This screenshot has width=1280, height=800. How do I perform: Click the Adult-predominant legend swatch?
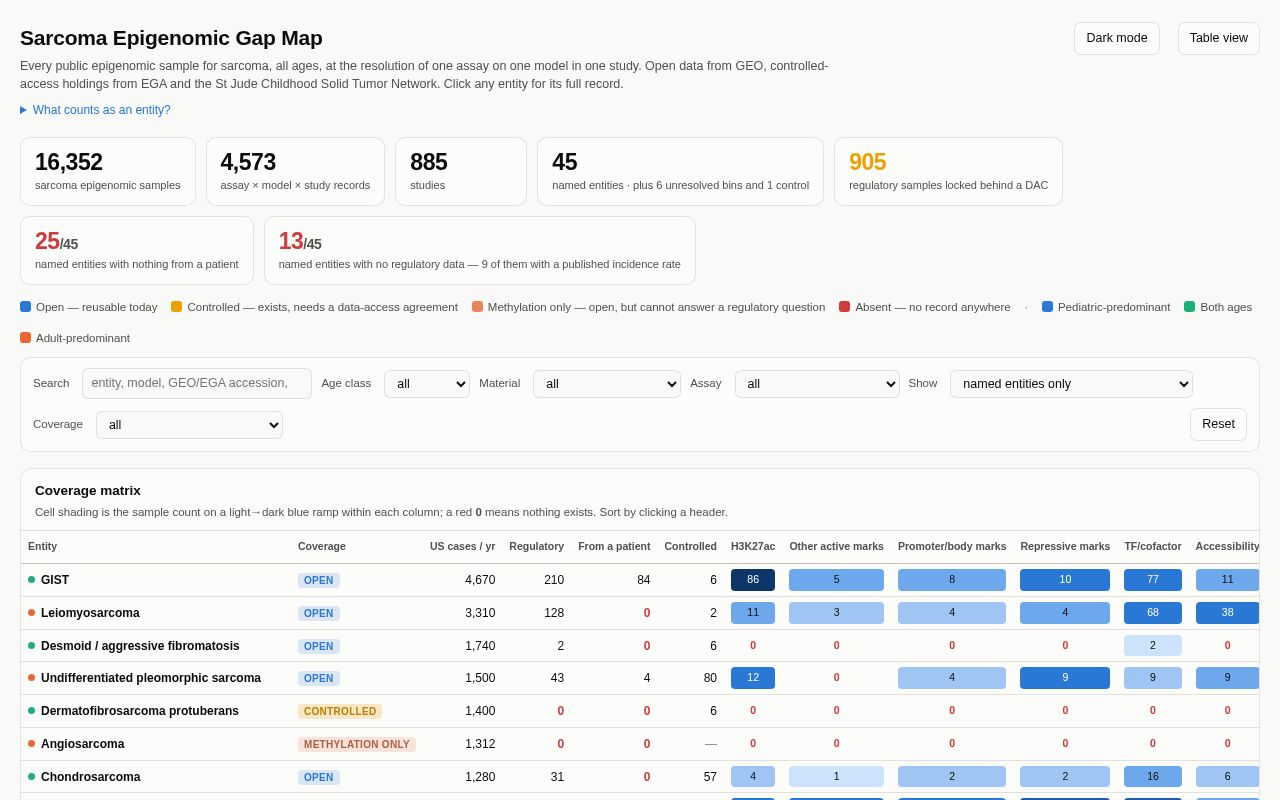pos(26,338)
